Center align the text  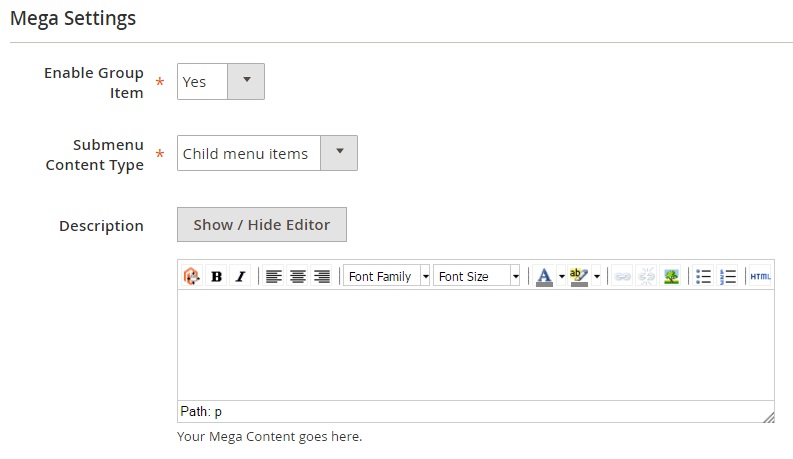click(x=298, y=277)
